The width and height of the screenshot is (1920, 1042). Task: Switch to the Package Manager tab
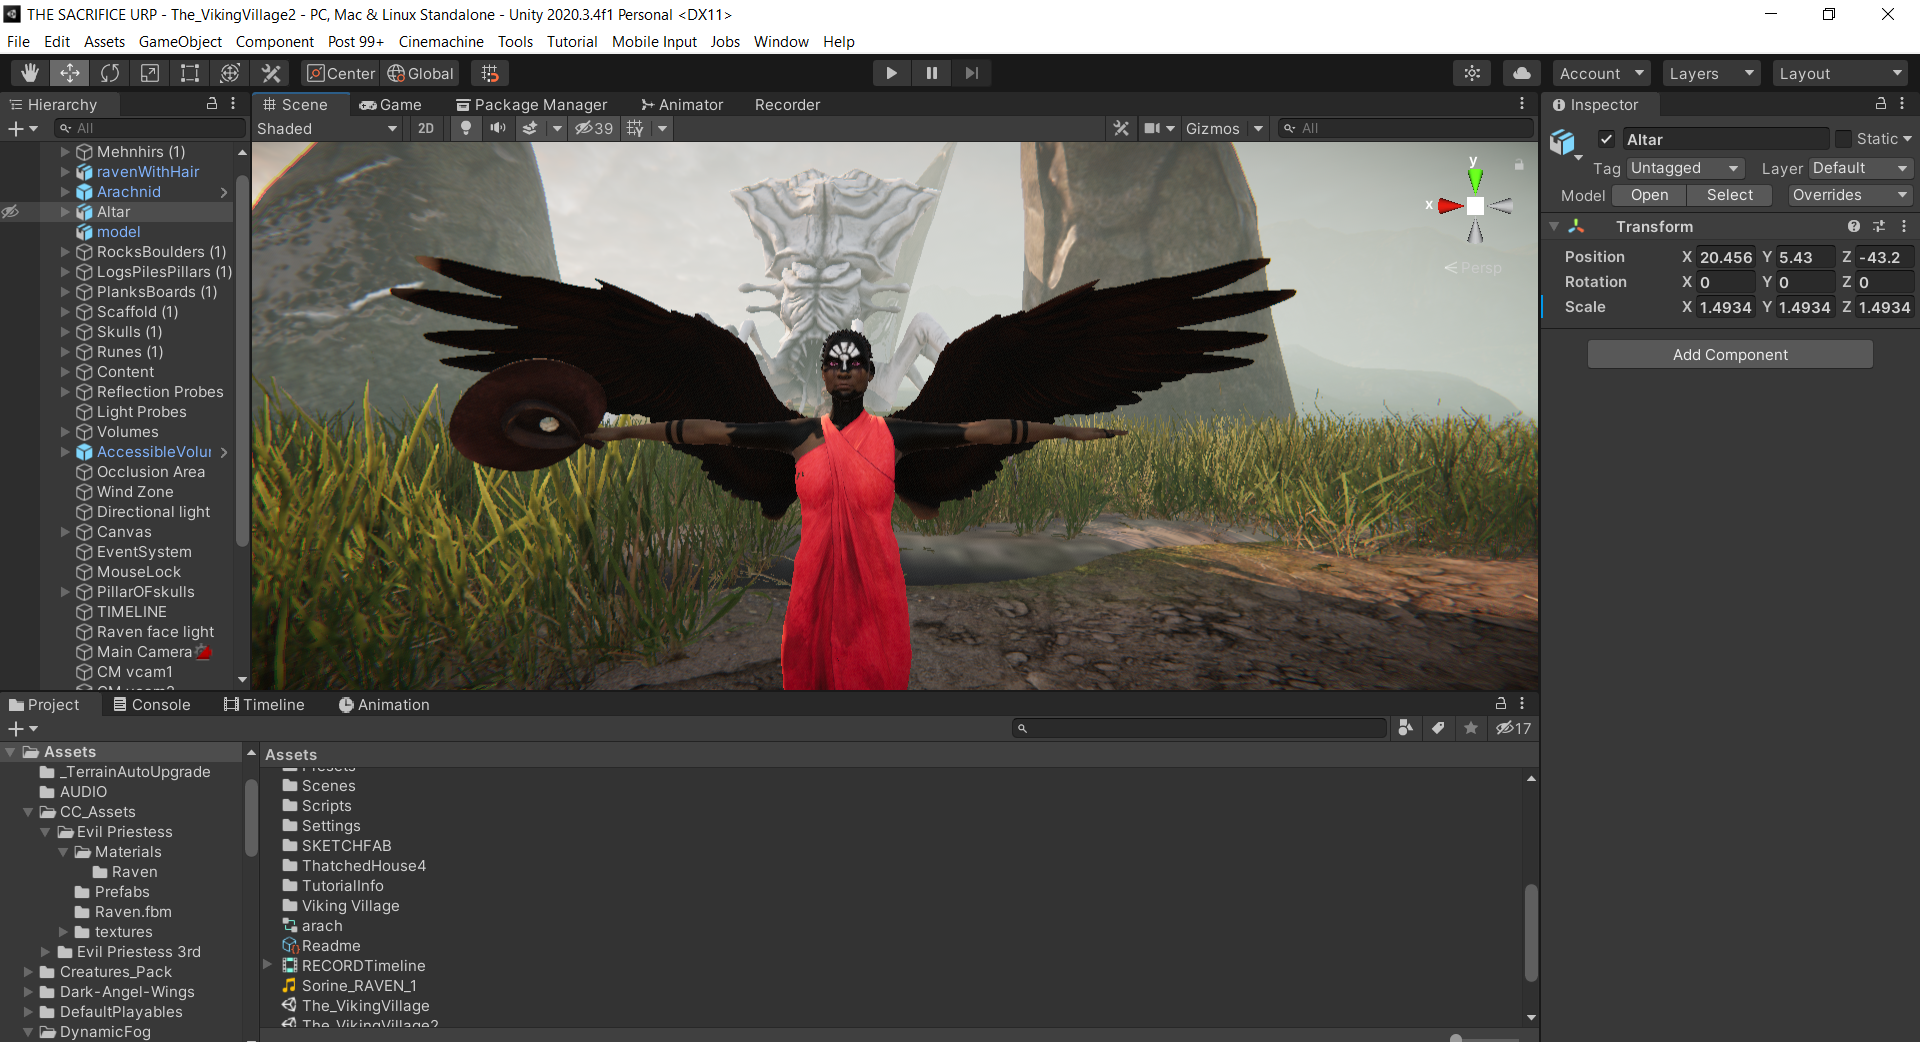point(531,104)
